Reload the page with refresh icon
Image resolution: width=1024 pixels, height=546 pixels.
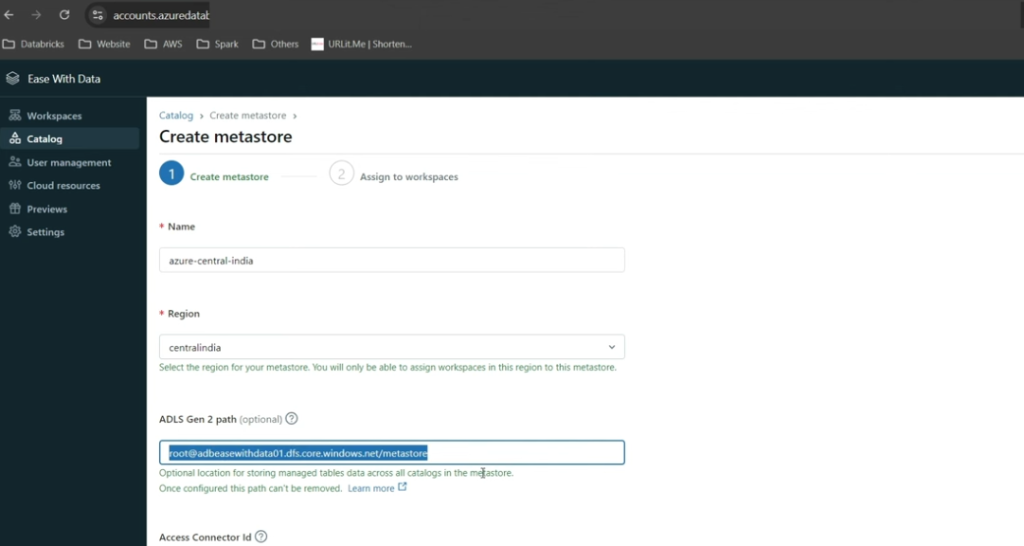[x=64, y=15]
